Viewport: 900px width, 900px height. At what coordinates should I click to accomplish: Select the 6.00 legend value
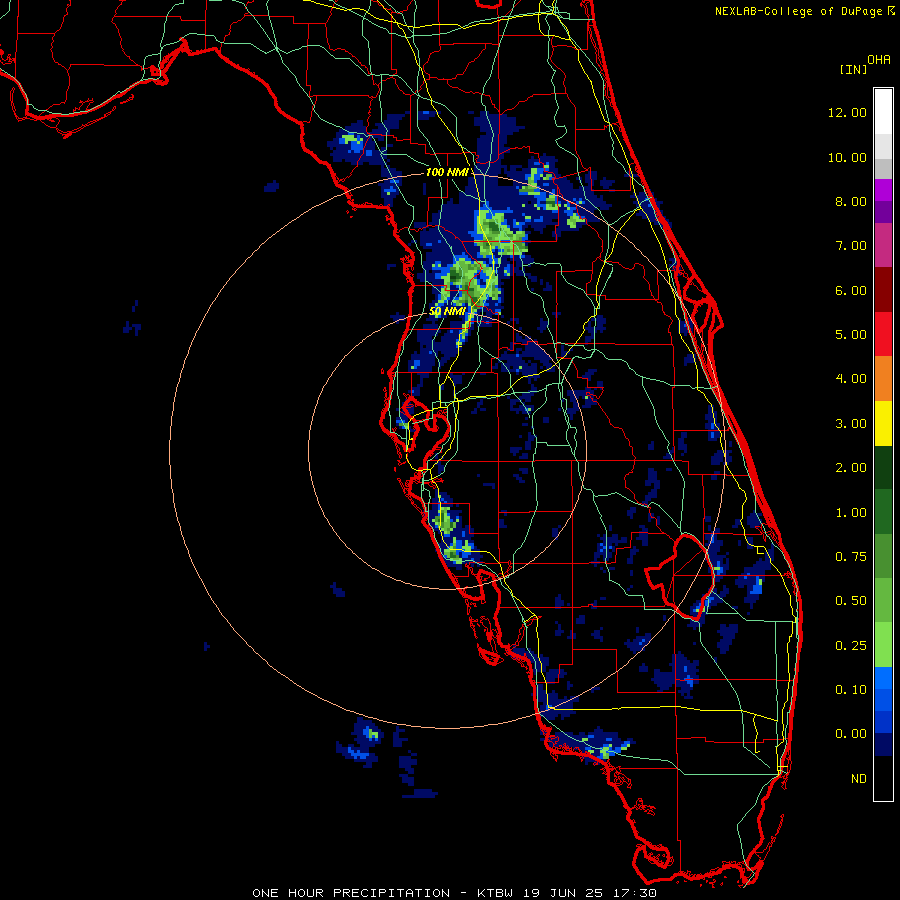[x=851, y=290]
